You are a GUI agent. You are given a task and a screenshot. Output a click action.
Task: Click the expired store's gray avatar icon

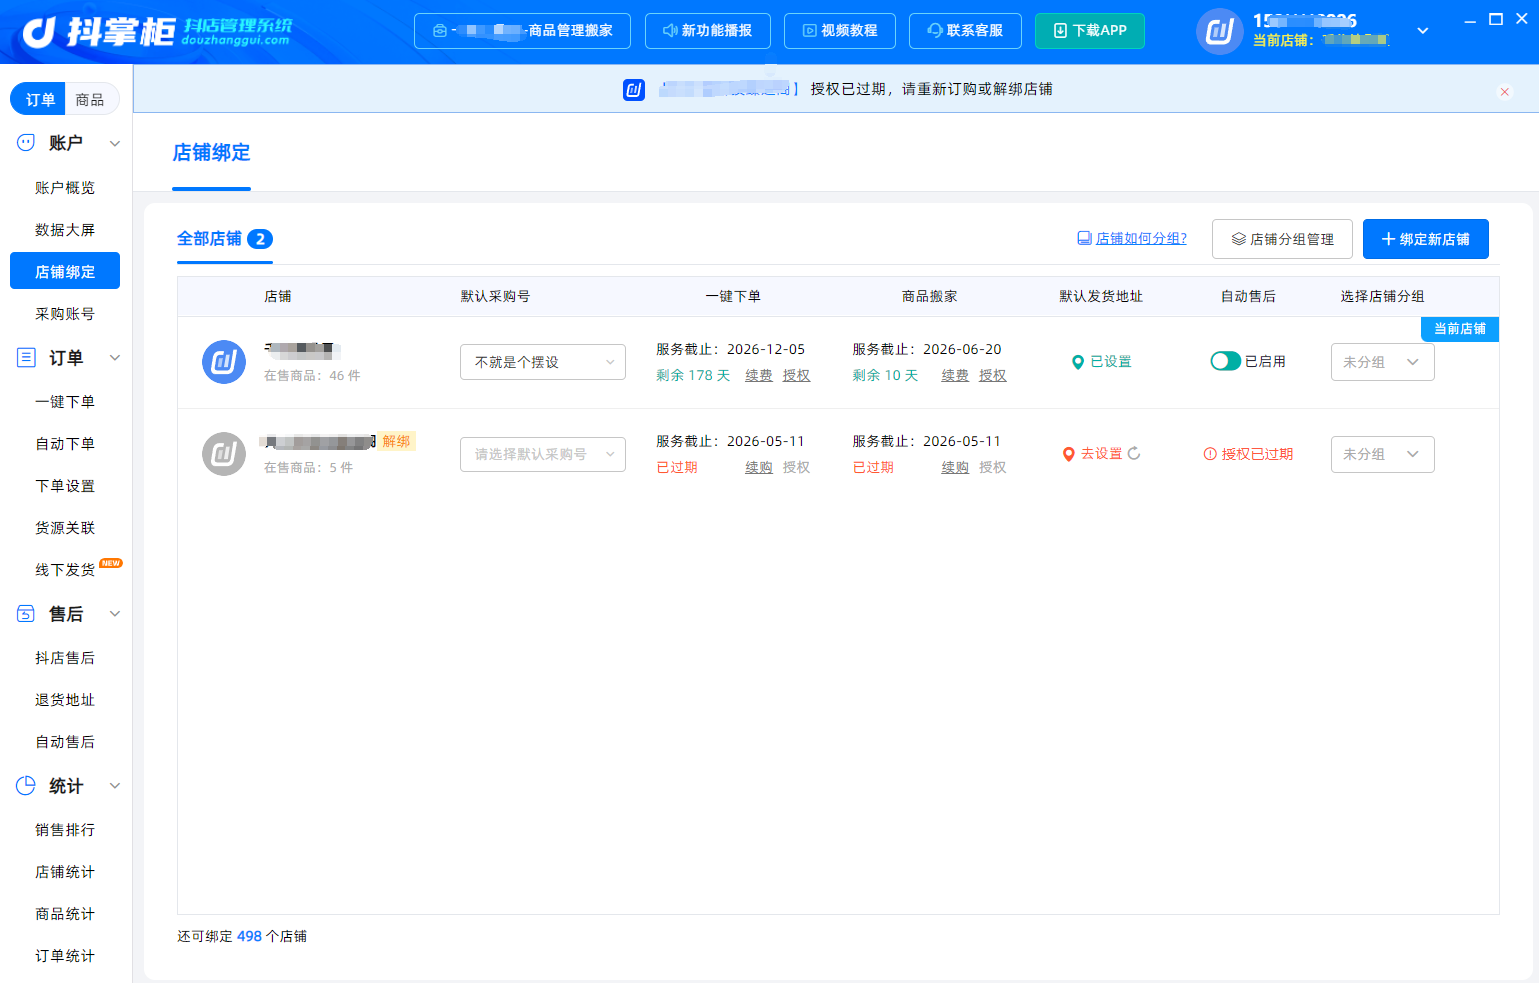click(224, 454)
